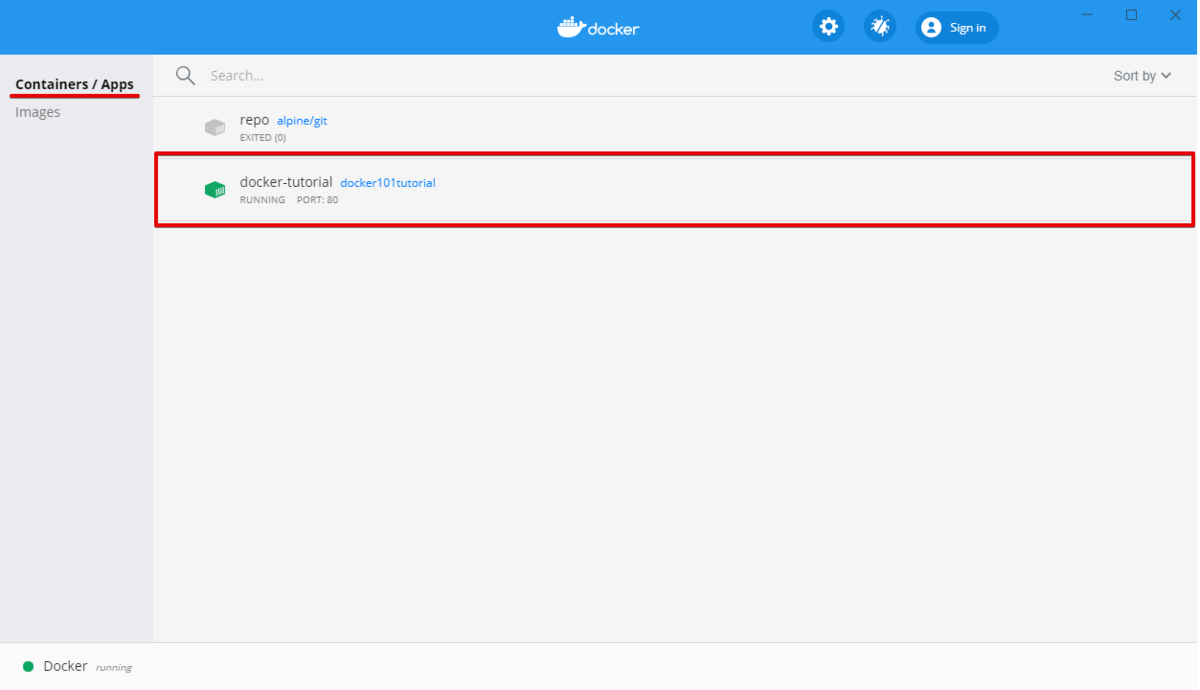Click the RUNNING status of docker-tutorial
1200x690 pixels.
(x=262, y=200)
